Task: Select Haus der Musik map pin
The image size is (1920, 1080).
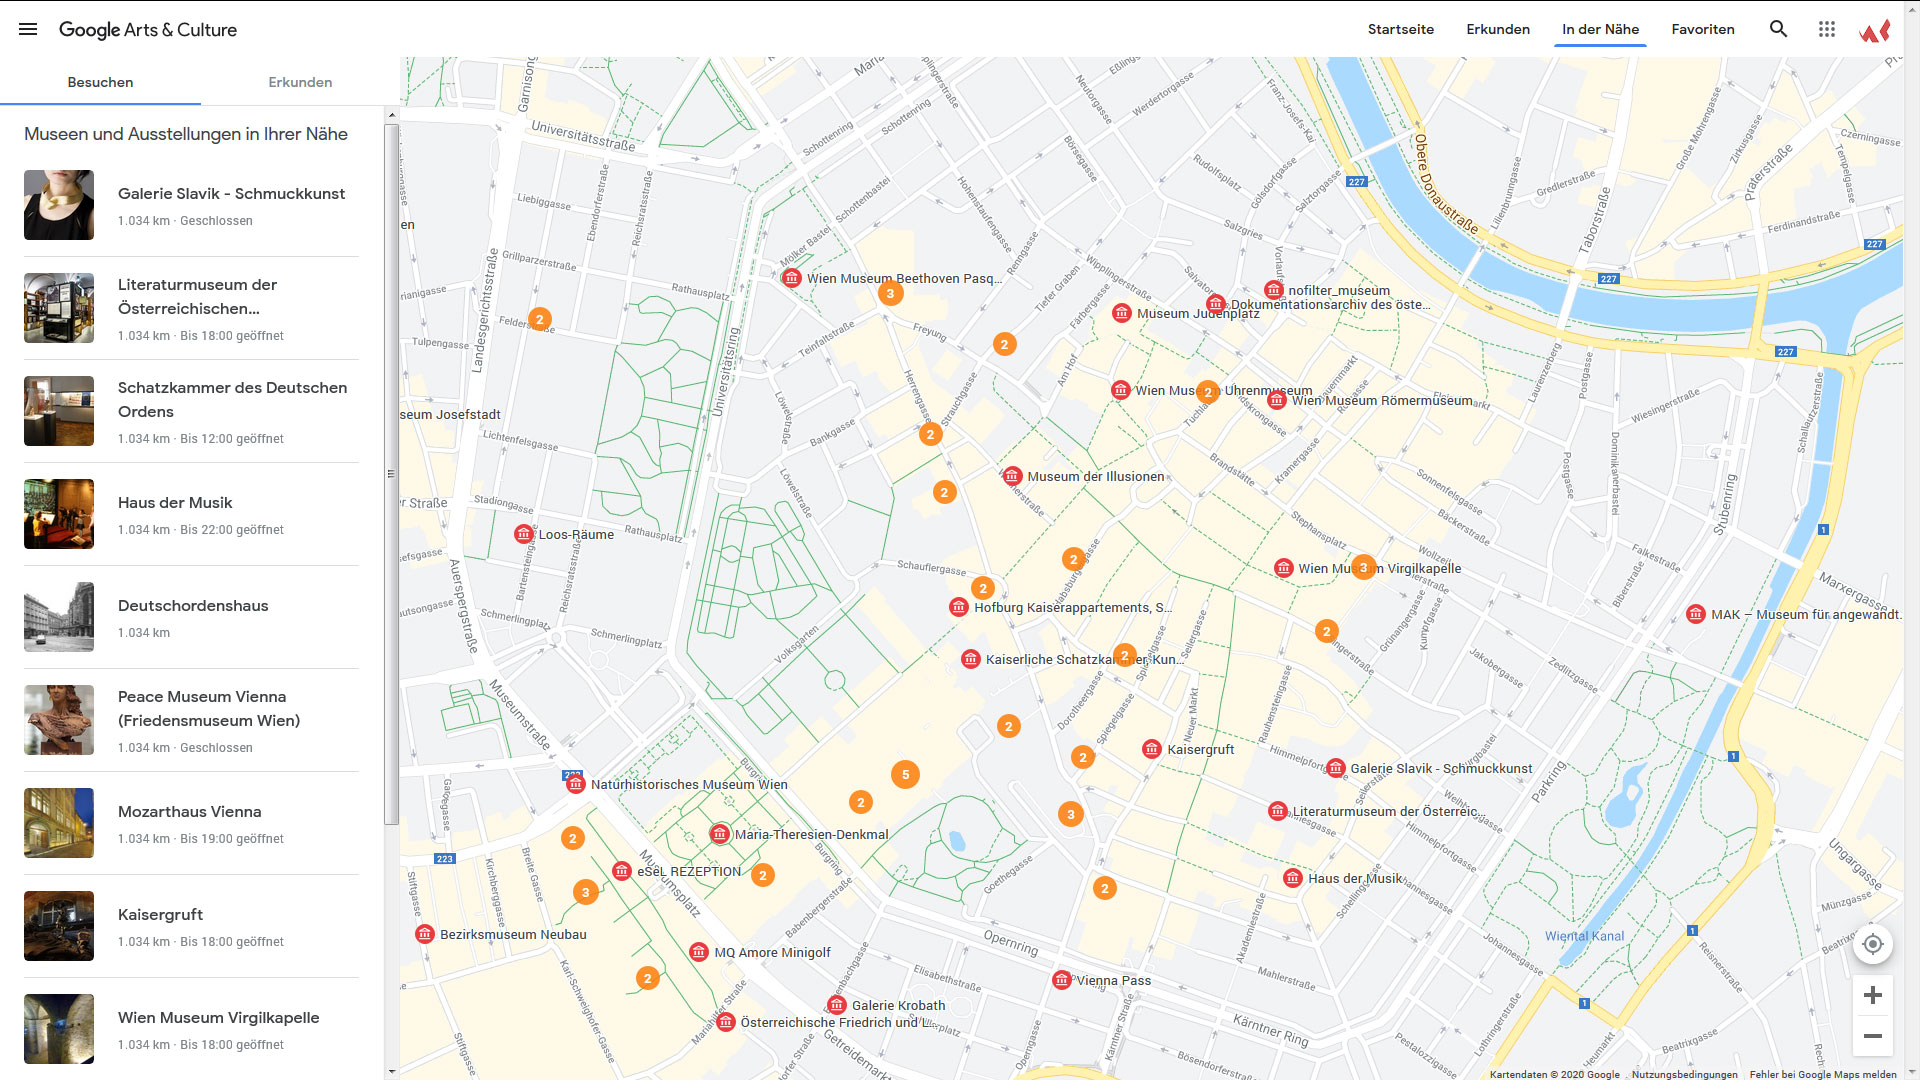Action: point(1293,878)
